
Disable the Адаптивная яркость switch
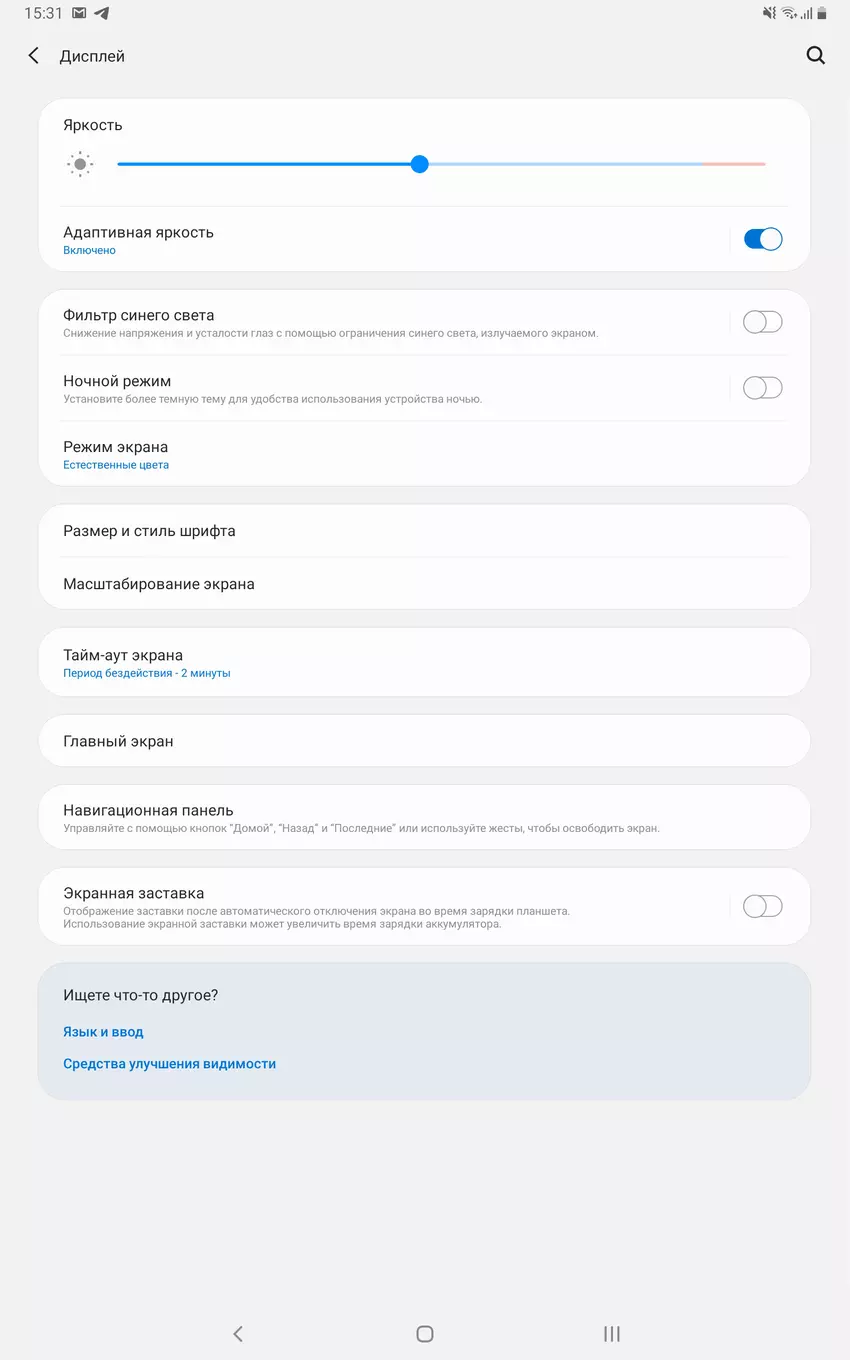[x=762, y=239]
